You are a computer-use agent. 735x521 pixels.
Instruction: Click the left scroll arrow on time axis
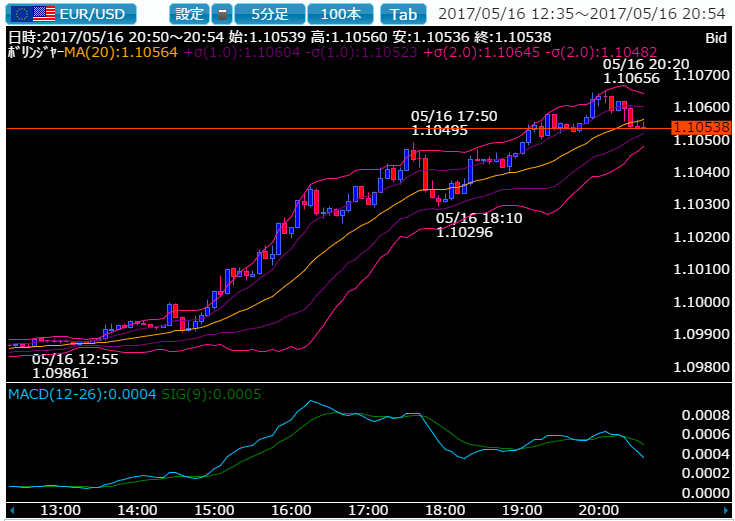[12, 510]
